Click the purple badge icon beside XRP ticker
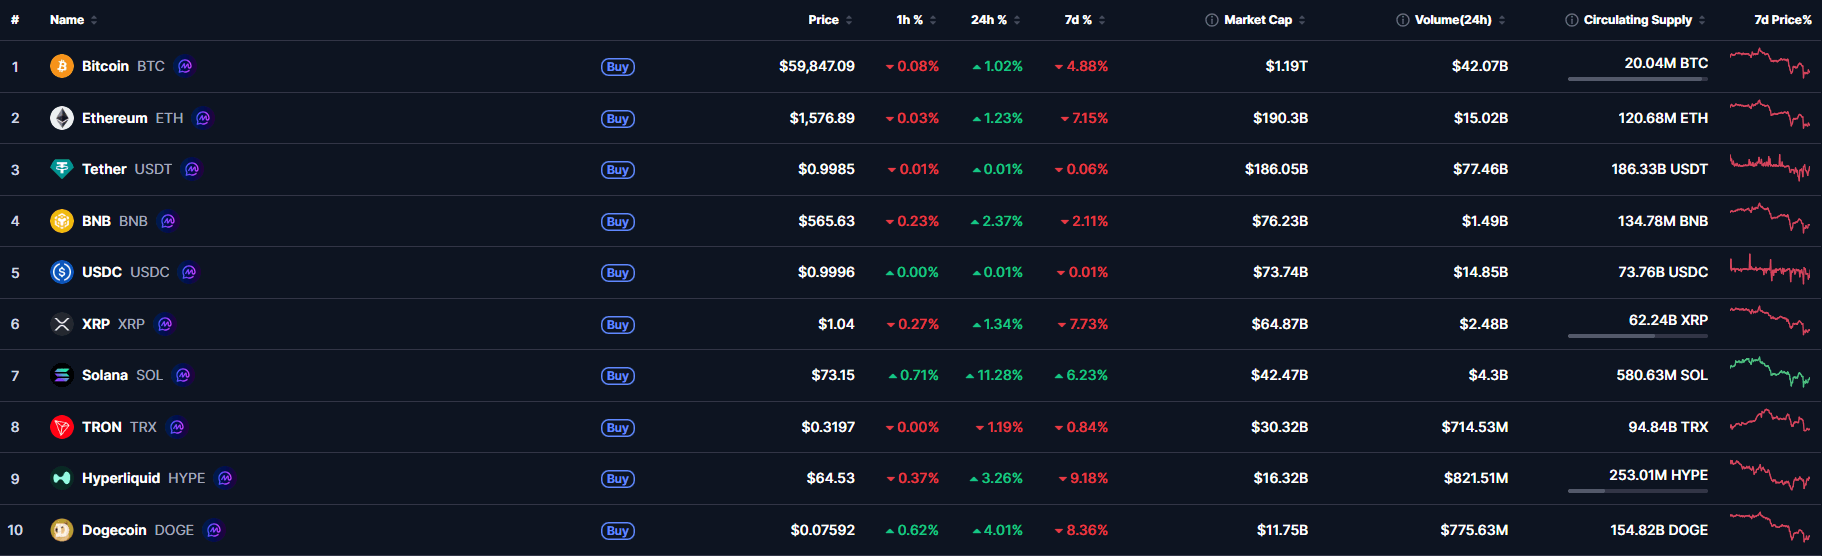The width and height of the screenshot is (1822, 556). pos(165,324)
